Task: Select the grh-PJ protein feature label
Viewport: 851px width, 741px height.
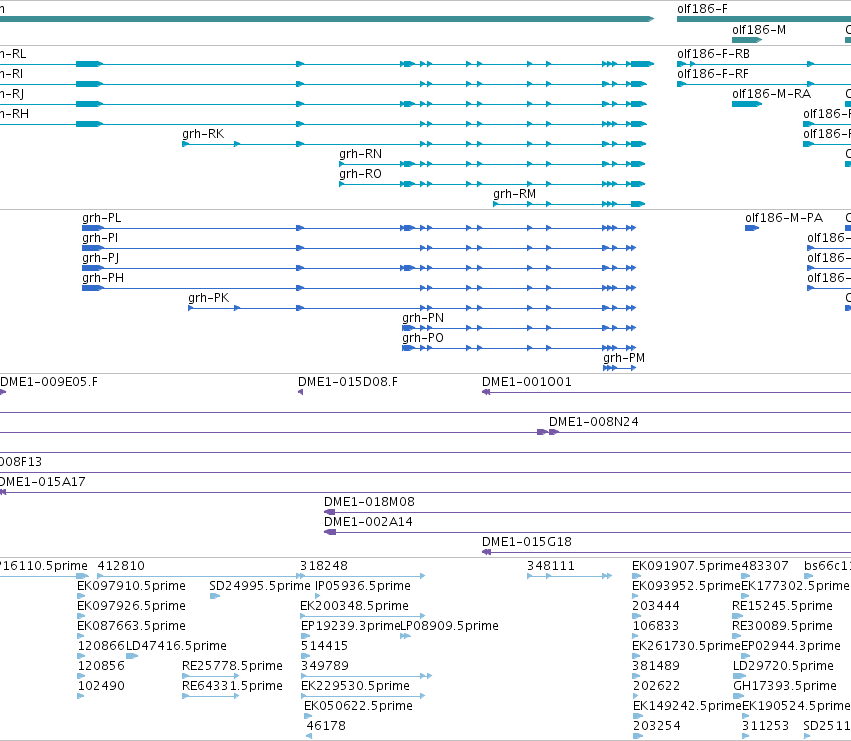Action: [x=100, y=258]
